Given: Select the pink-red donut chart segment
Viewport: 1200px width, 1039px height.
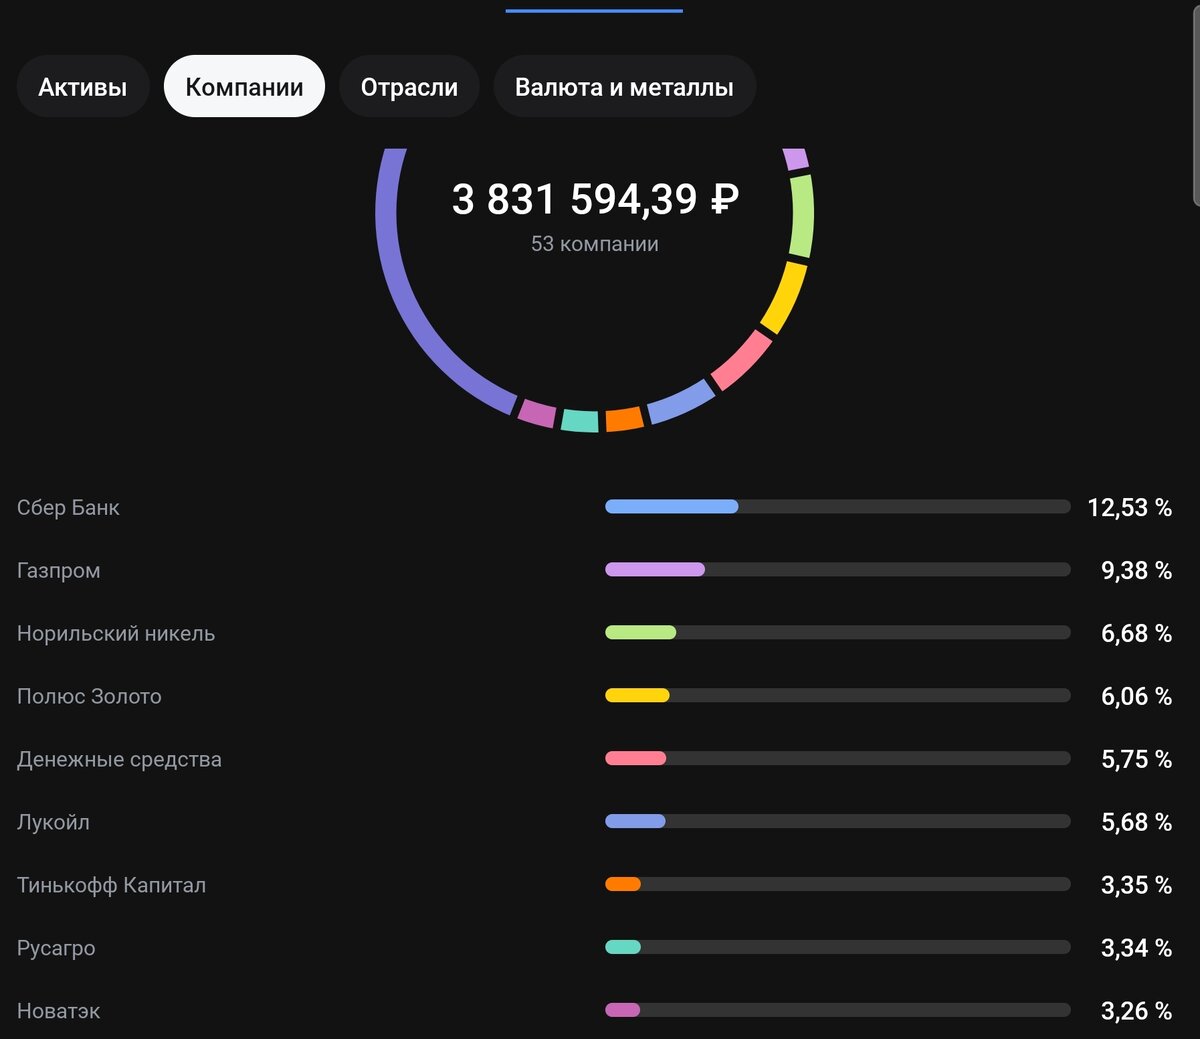Looking at the screenshot, I should pos(741,360).
